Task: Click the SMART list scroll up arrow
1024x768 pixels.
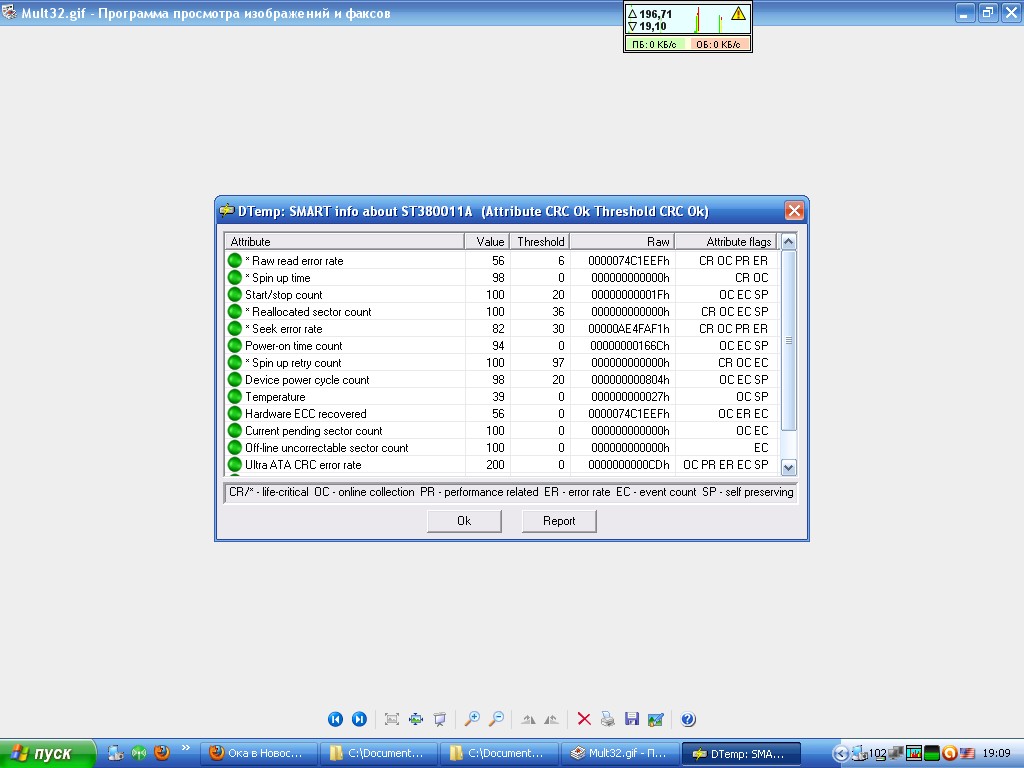Action: 788,242
